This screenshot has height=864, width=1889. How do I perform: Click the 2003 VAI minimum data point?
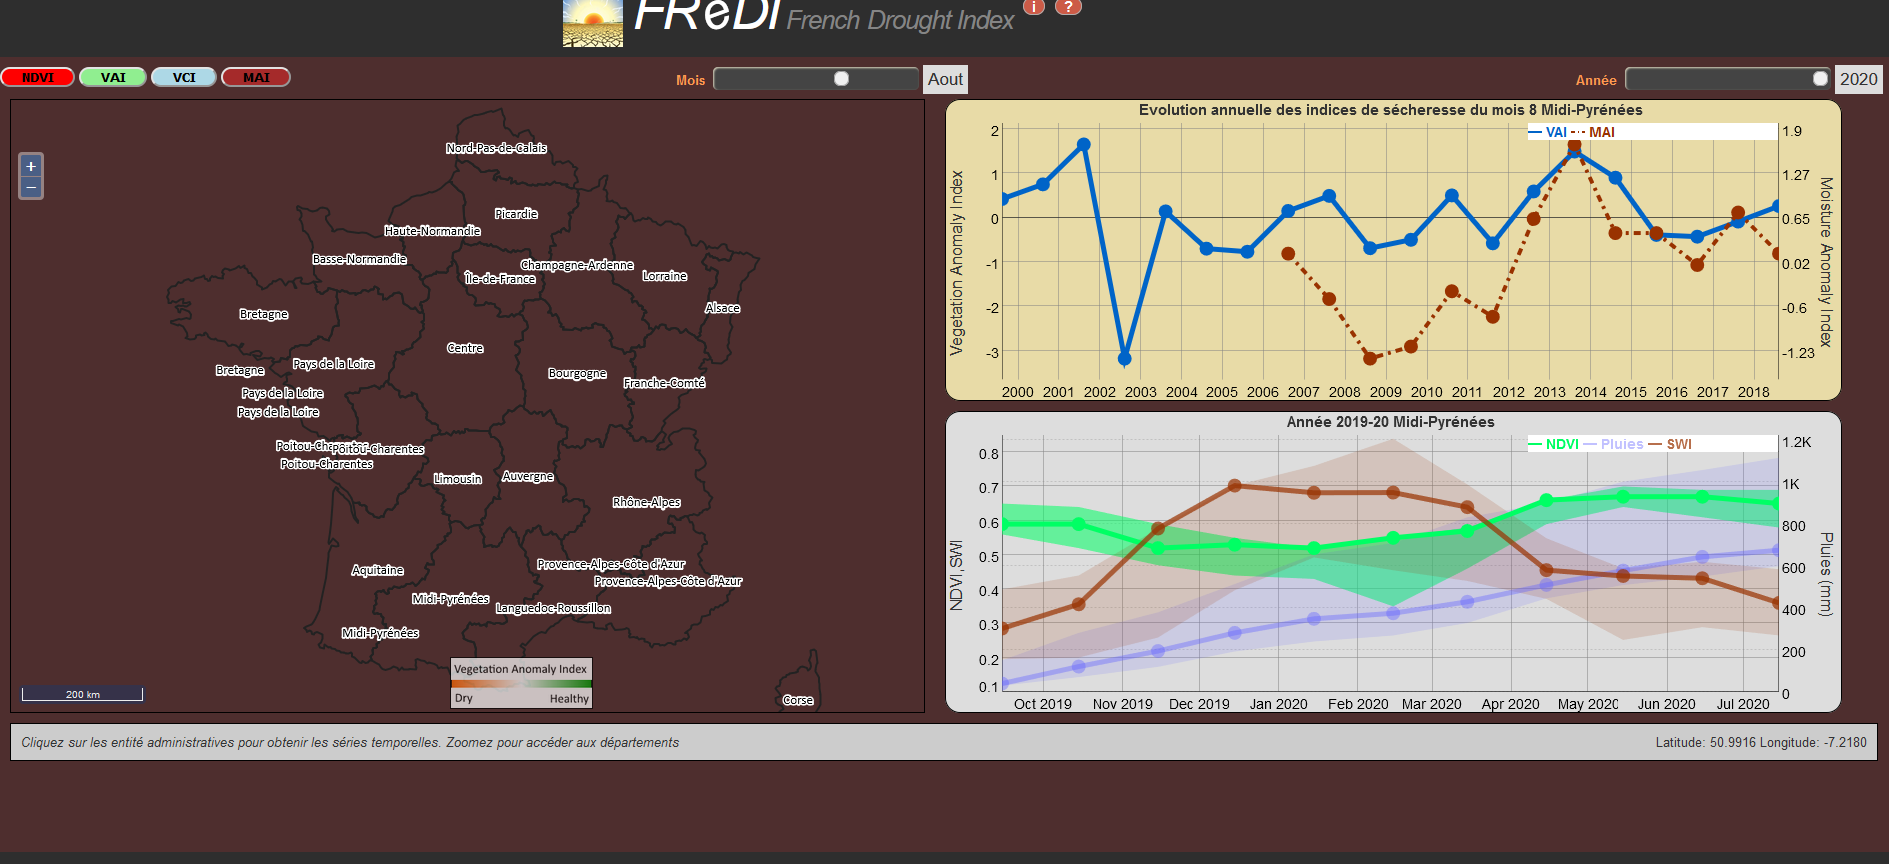(1124, 358)
